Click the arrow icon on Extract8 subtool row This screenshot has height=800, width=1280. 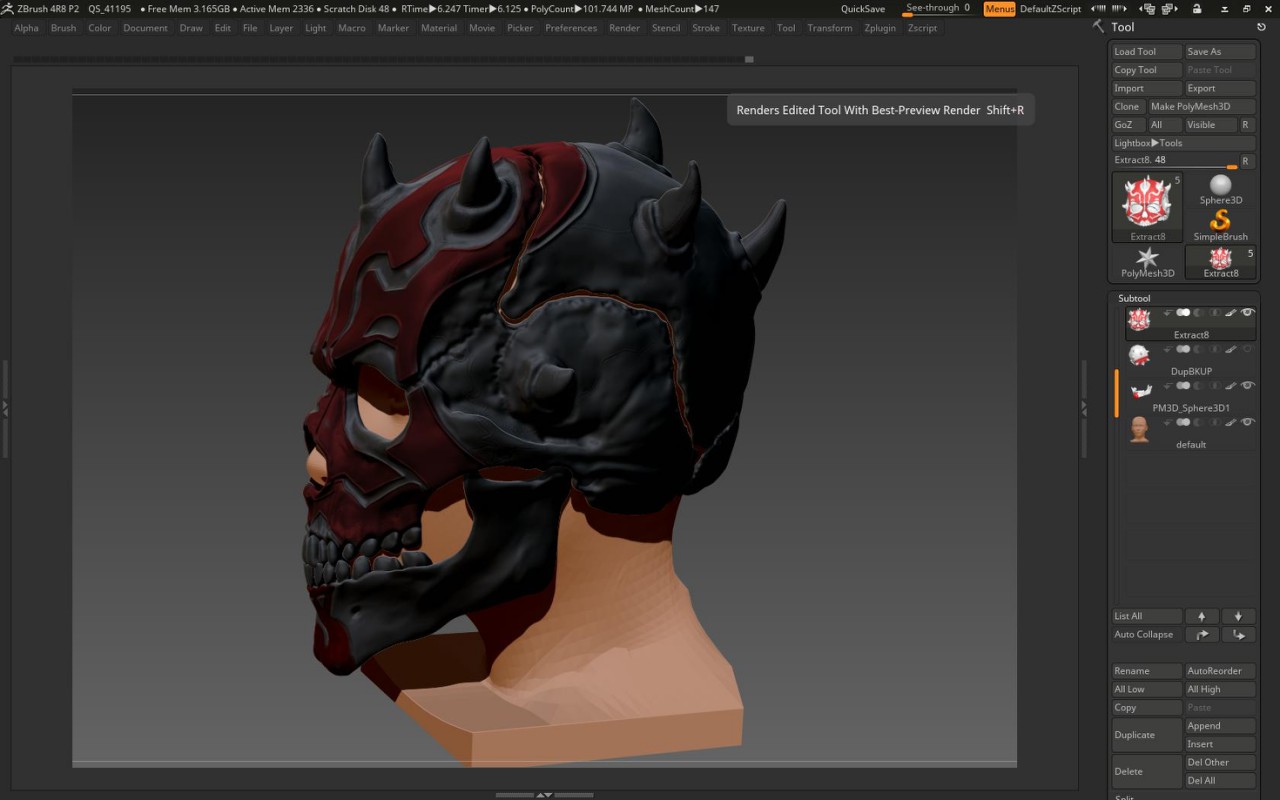point(1168,313)
